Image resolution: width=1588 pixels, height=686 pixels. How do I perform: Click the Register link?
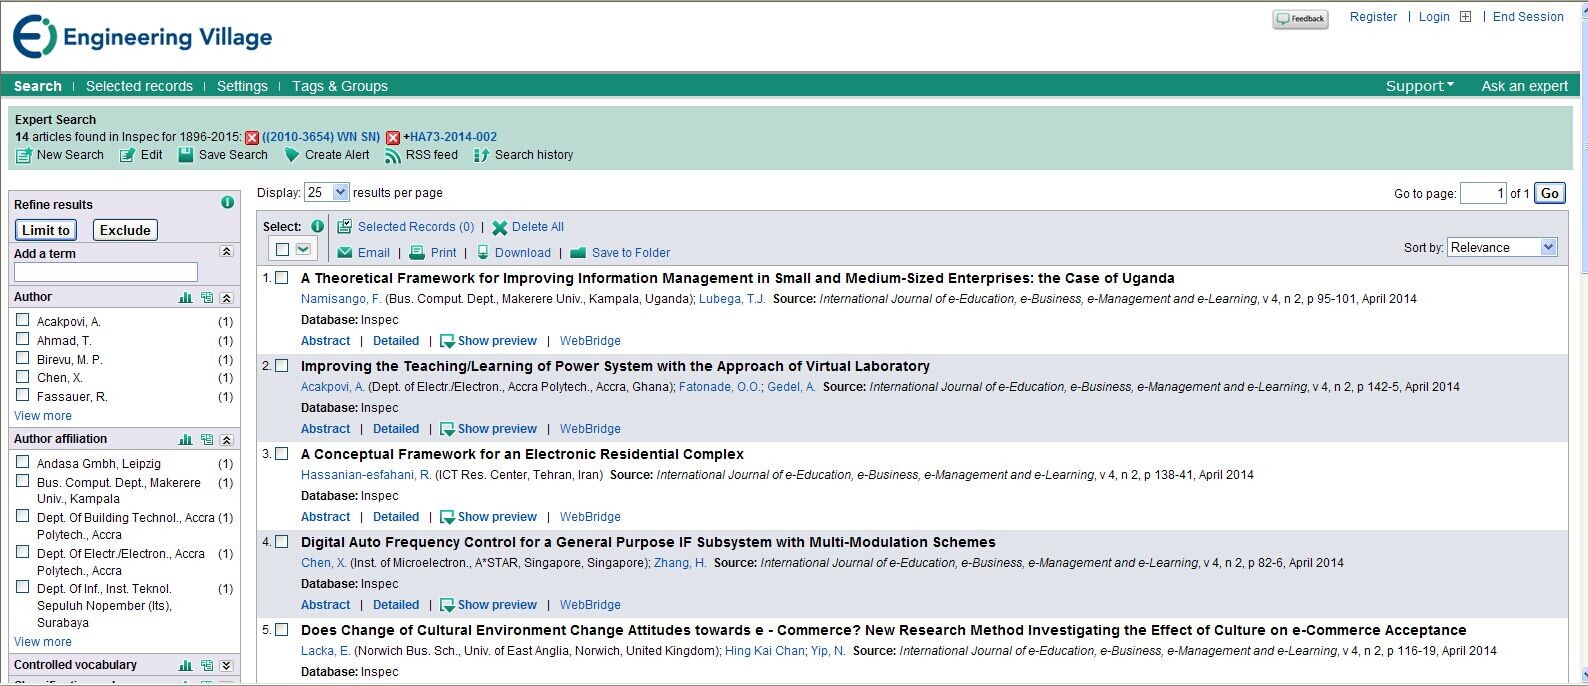click(x=1373, y=17)
